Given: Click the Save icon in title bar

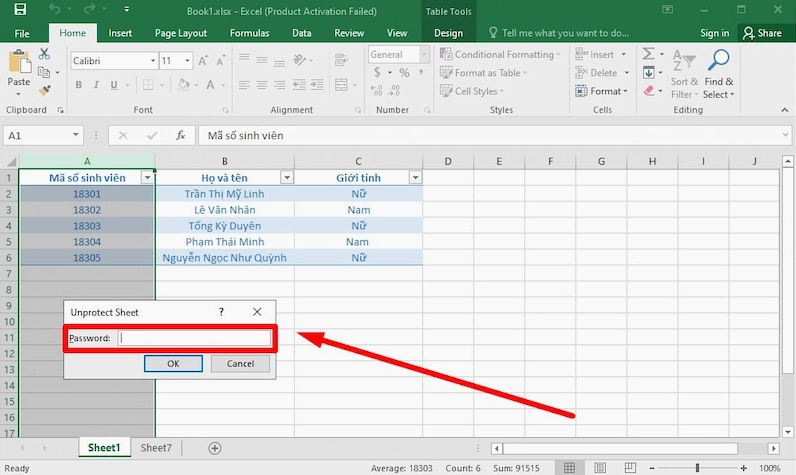Looking at the screenshot, I should click(x=20, y=9).
